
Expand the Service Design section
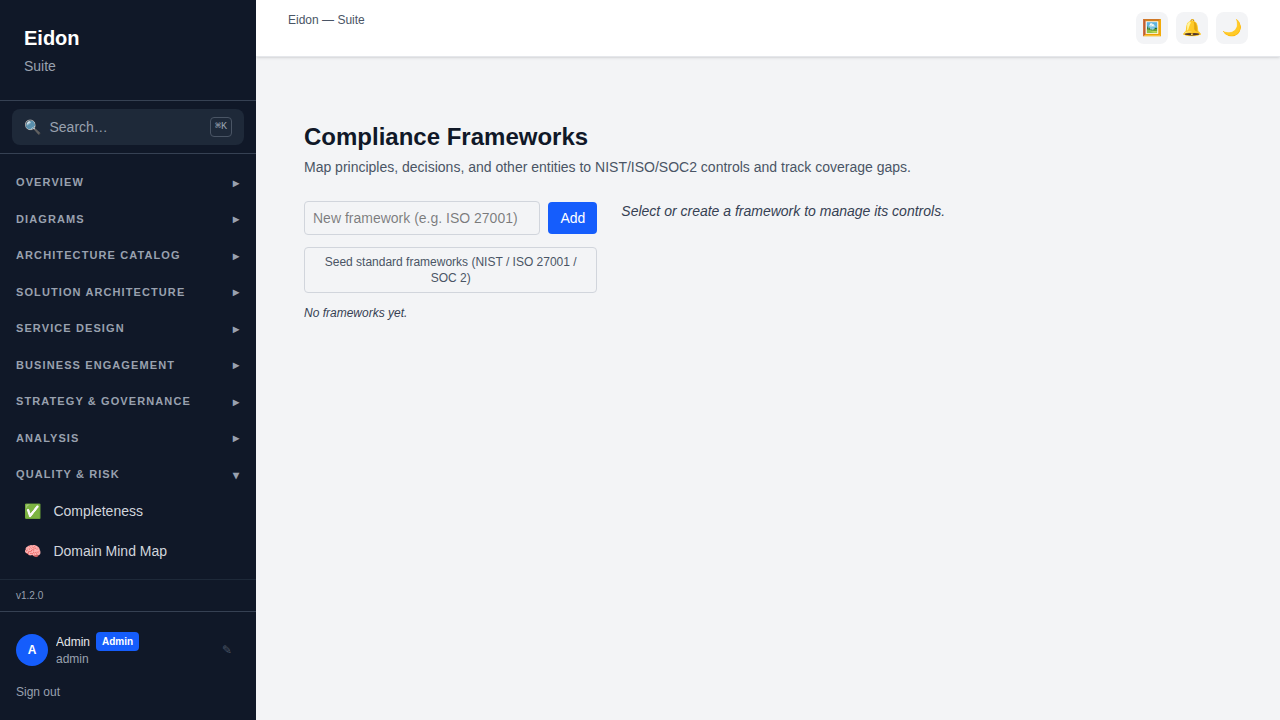[128, 329]
